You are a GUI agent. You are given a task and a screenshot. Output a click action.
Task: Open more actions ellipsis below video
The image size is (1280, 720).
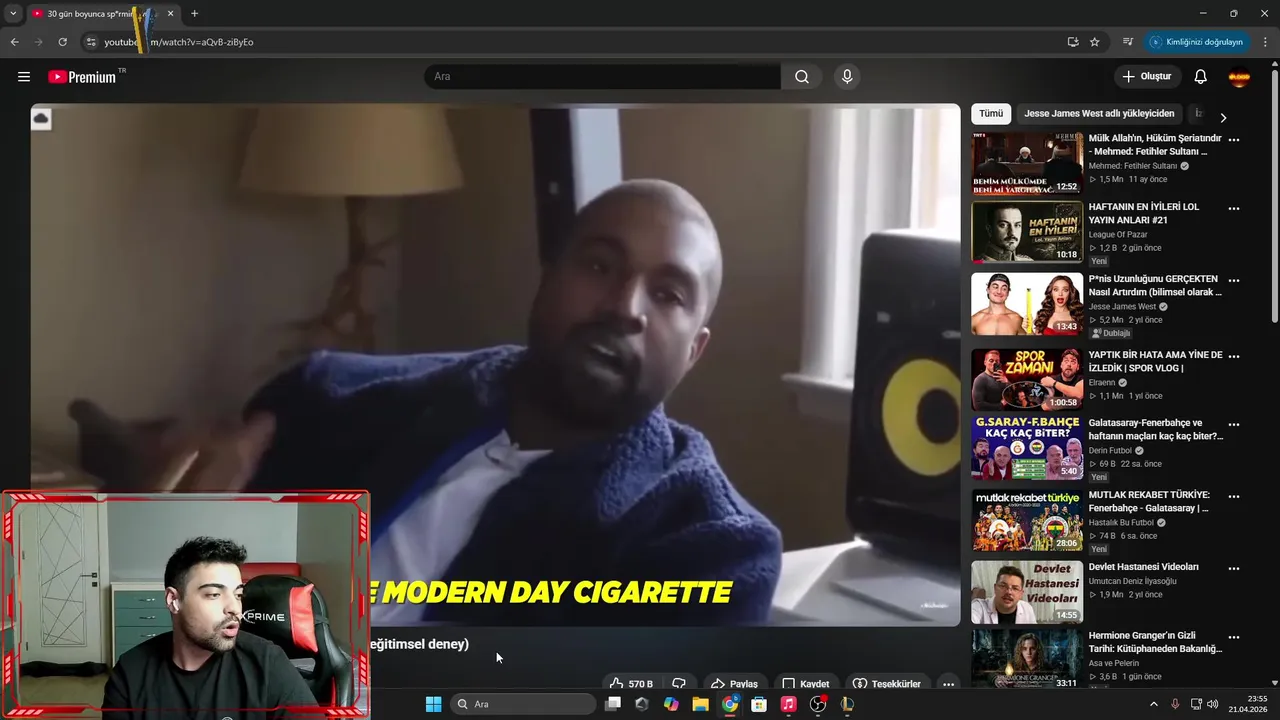coord(948,684)
